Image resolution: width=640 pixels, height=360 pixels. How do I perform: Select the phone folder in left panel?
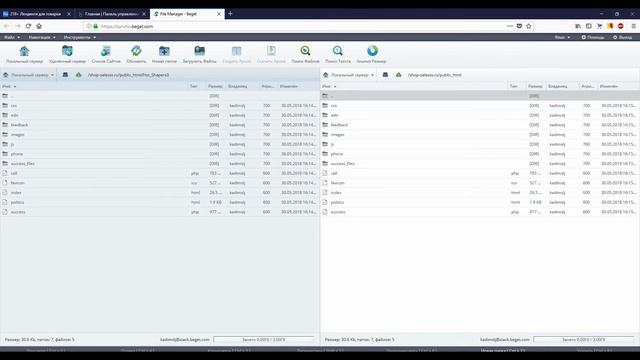coord(160,154)
